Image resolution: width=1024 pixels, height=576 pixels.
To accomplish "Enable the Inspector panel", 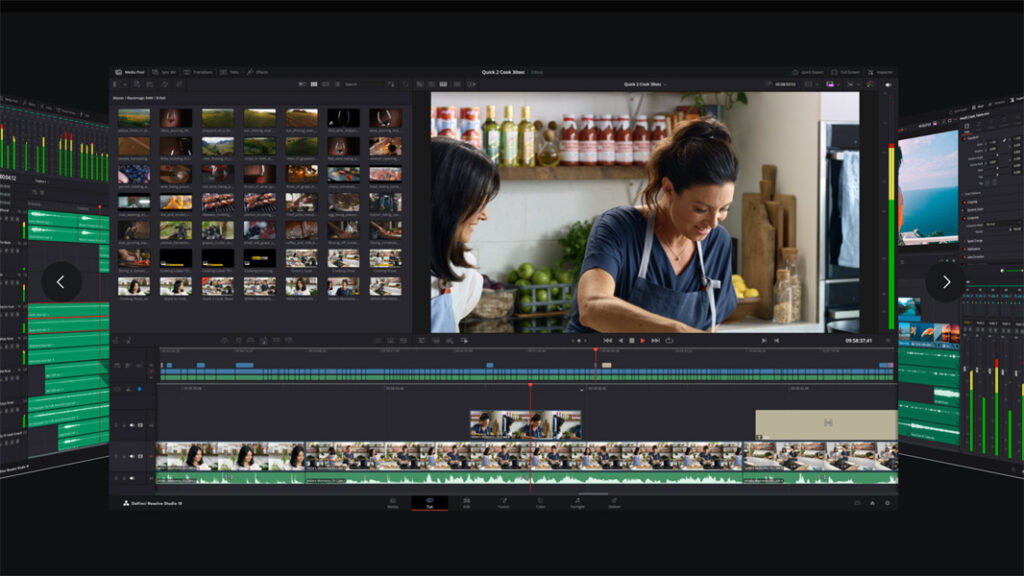I will coord(884,71).
